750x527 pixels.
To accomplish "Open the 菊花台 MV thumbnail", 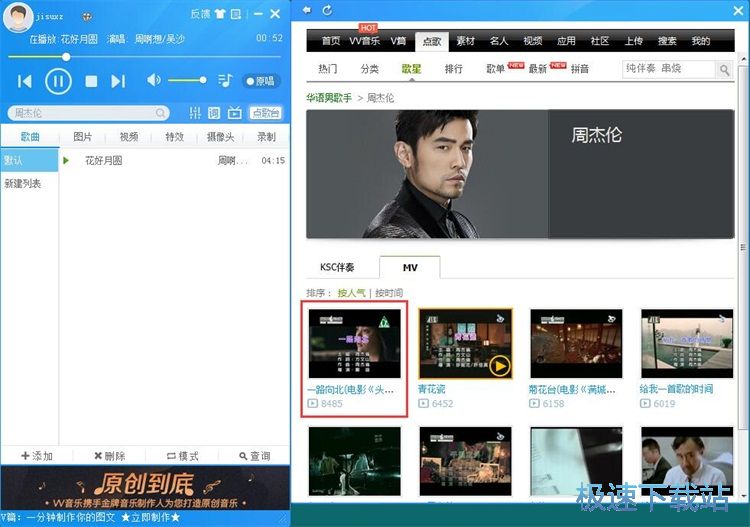I will click(576, 343).
